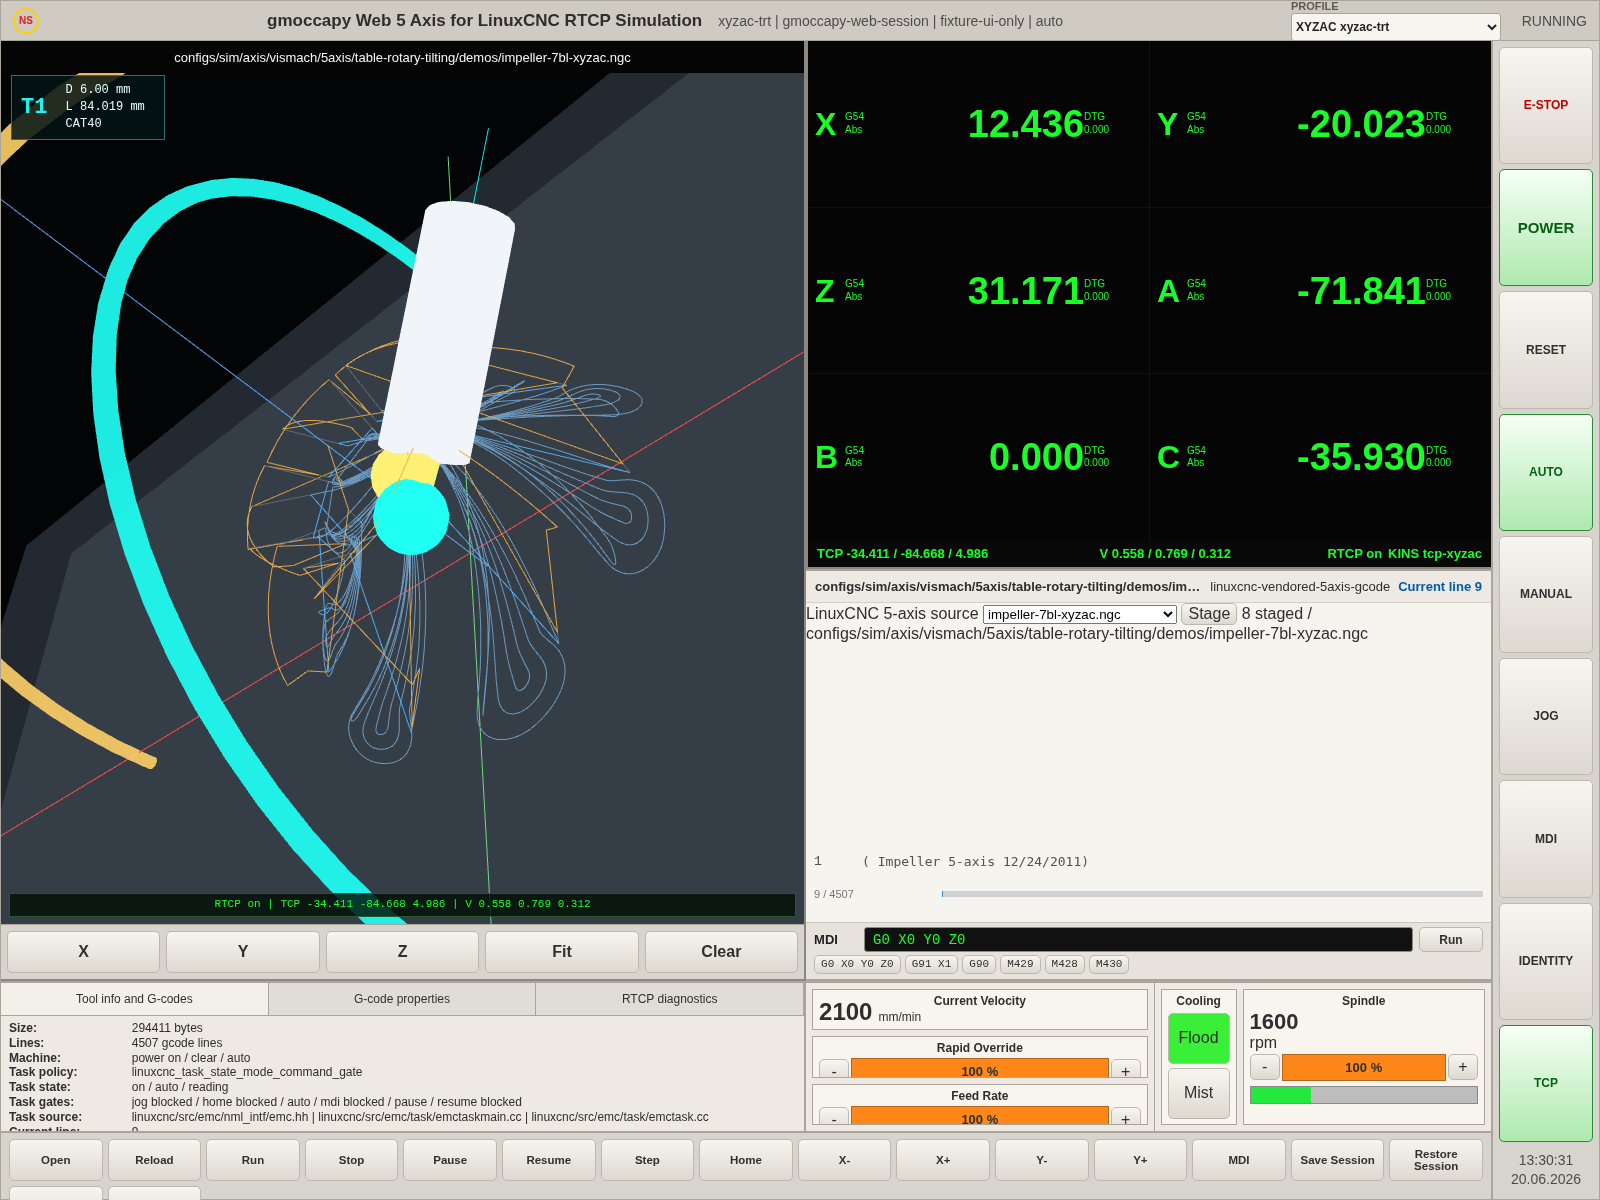This screenshot has height=1200, width=1600.
Task: Click Stop in bottom toolbar
Action: pyautogui.click(x=351, y=1160)
